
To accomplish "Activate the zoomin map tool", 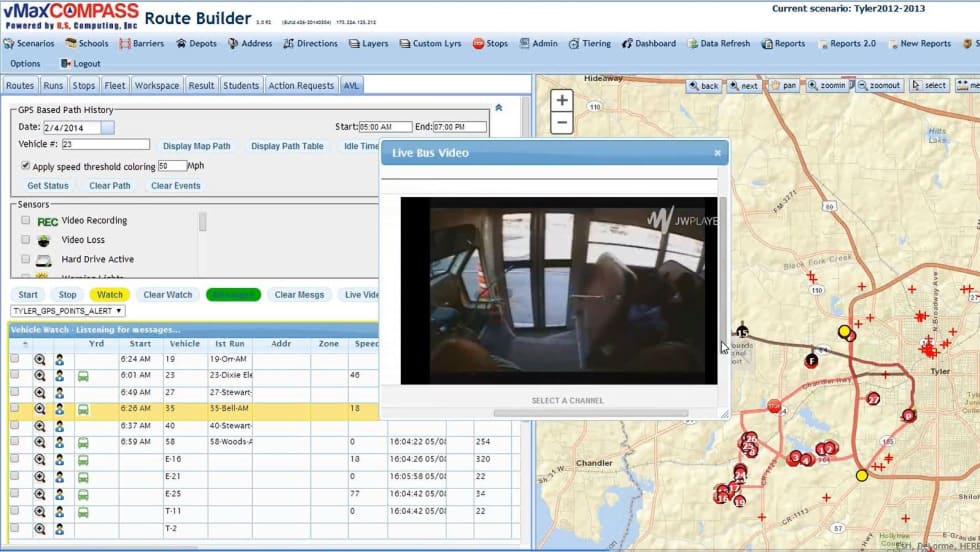I will tap(826, 86).
